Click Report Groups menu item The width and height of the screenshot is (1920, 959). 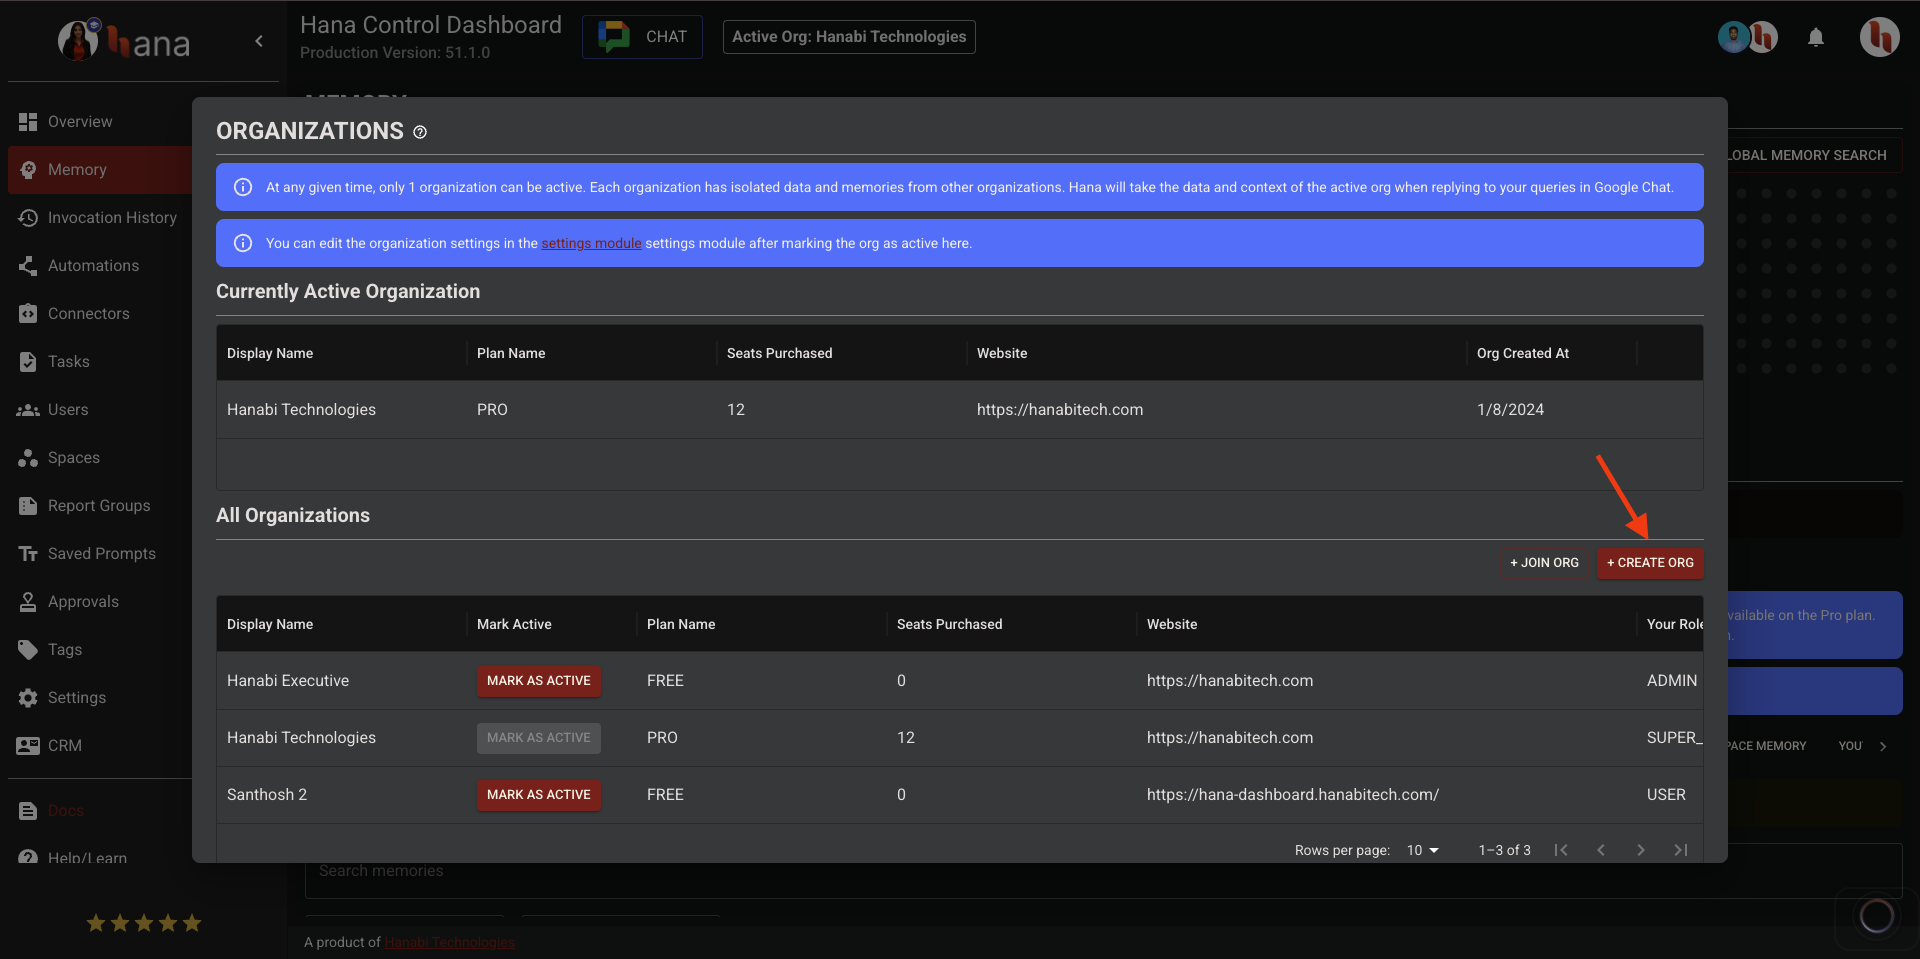[99, 506]
